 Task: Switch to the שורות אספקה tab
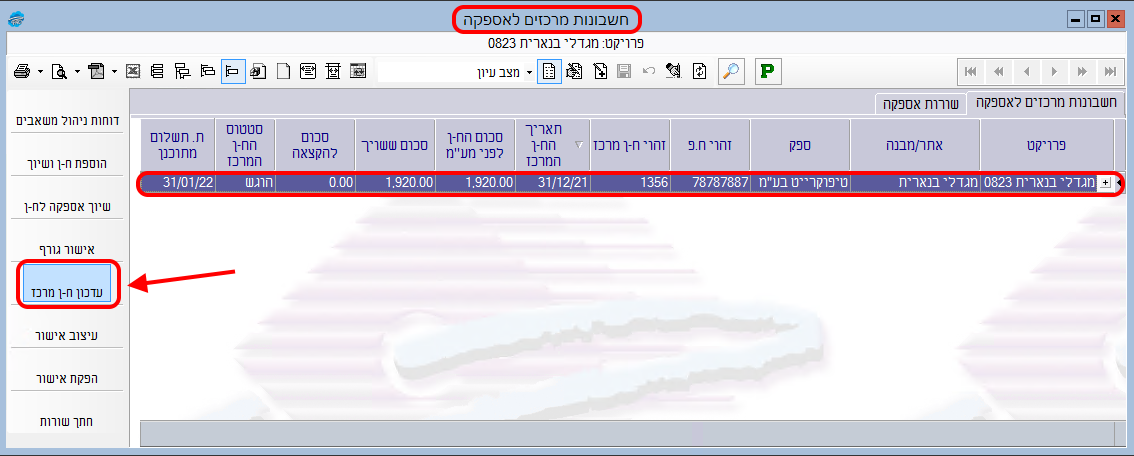(918, 103)
